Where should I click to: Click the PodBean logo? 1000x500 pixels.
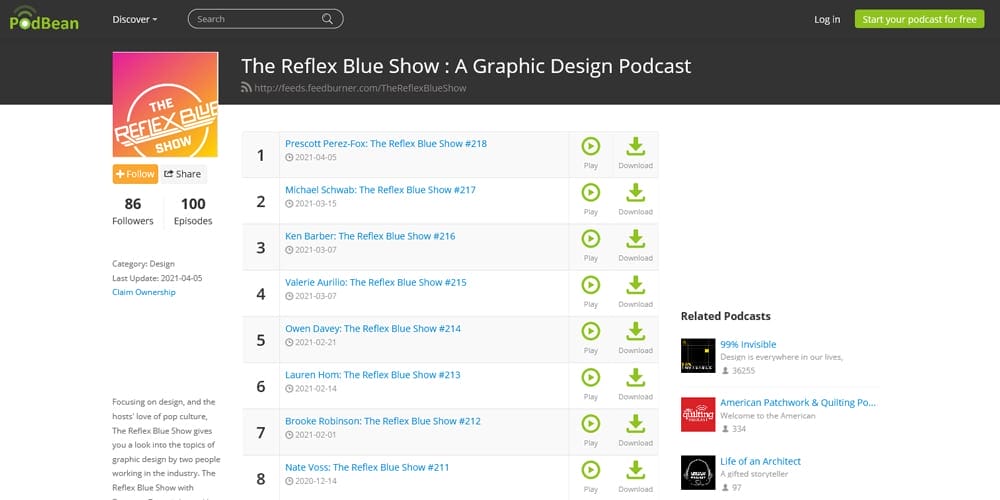pyautogui.click(x=44, y=18)
